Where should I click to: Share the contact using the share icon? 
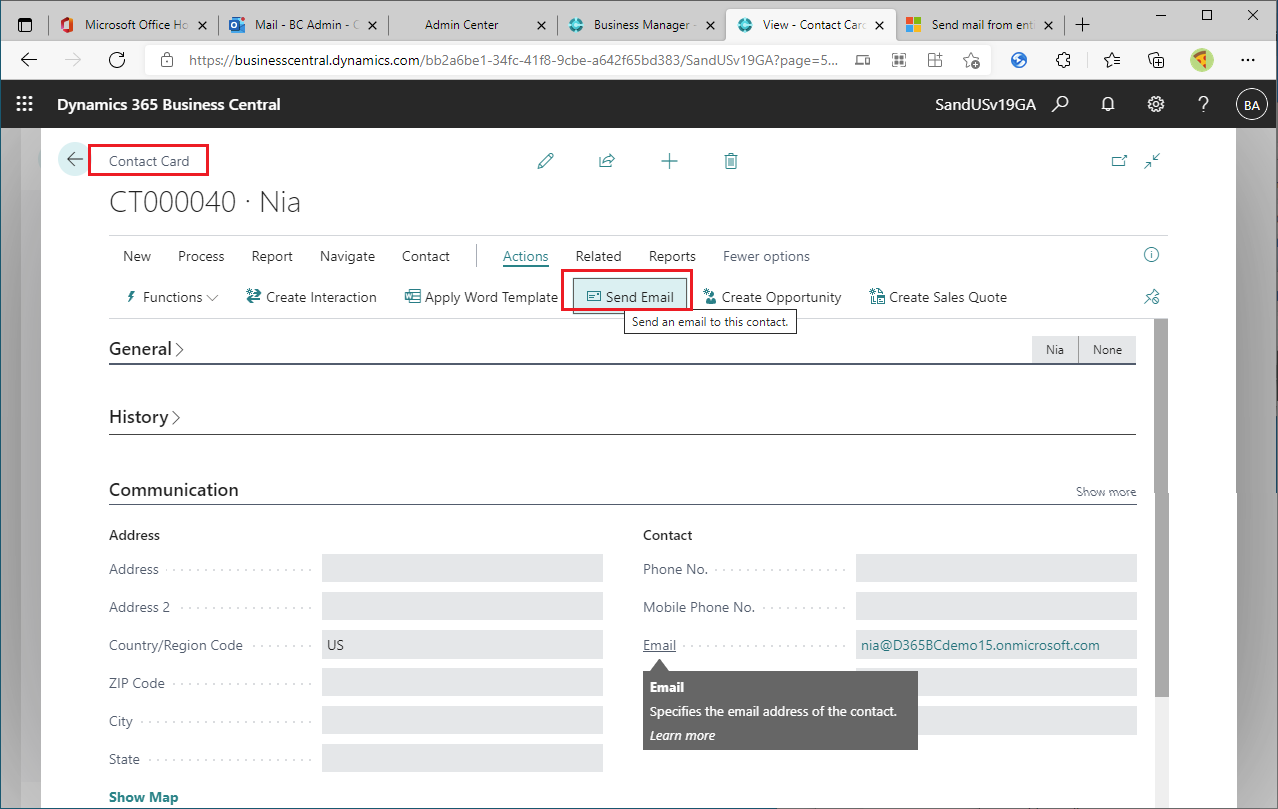(x=607, y=160)
